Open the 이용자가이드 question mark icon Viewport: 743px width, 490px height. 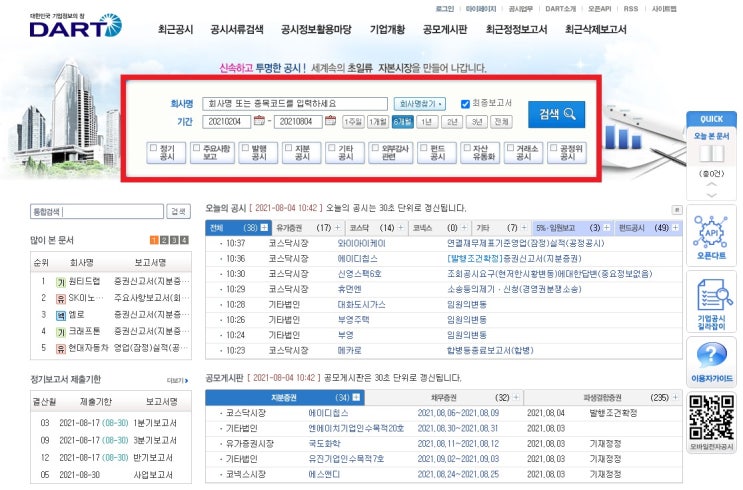[x=711, y=355]
